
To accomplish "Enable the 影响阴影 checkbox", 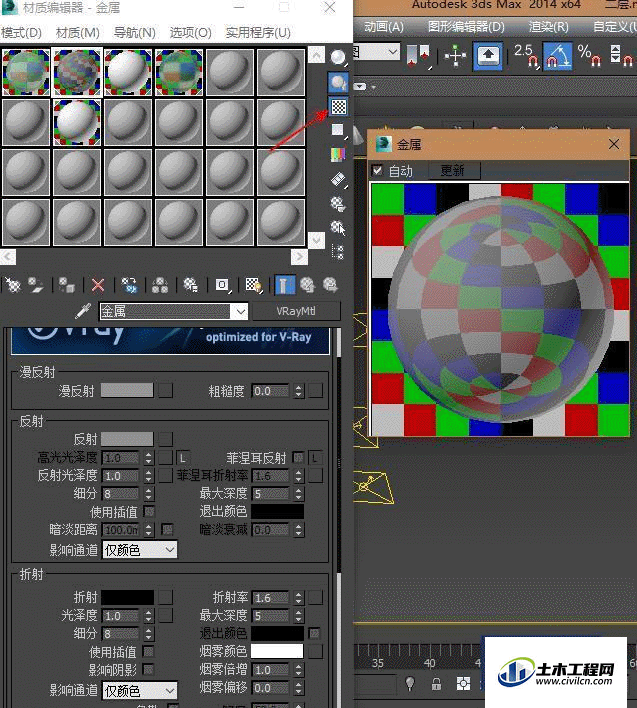I will click(x=148, y=669).
